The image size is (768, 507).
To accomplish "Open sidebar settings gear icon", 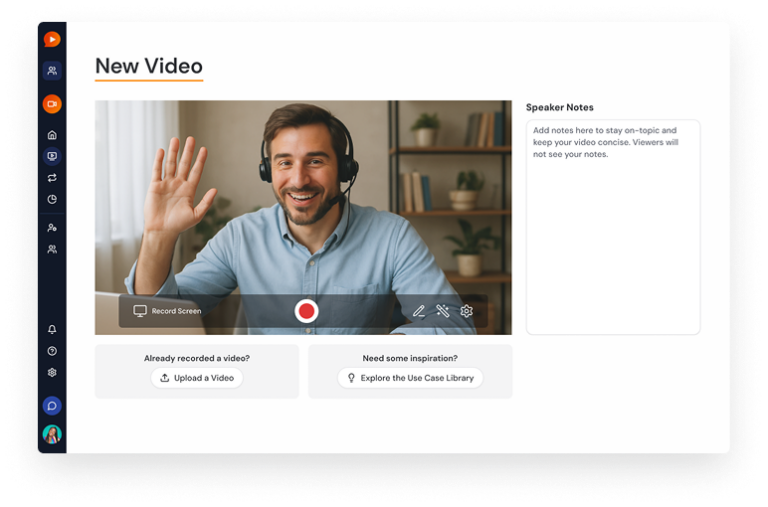I will point(52,373).
